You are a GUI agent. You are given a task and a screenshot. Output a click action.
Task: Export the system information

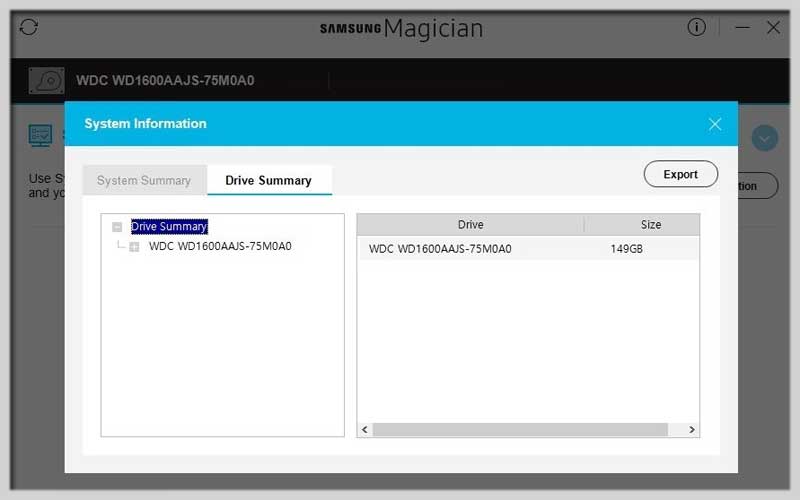point(681,174)
